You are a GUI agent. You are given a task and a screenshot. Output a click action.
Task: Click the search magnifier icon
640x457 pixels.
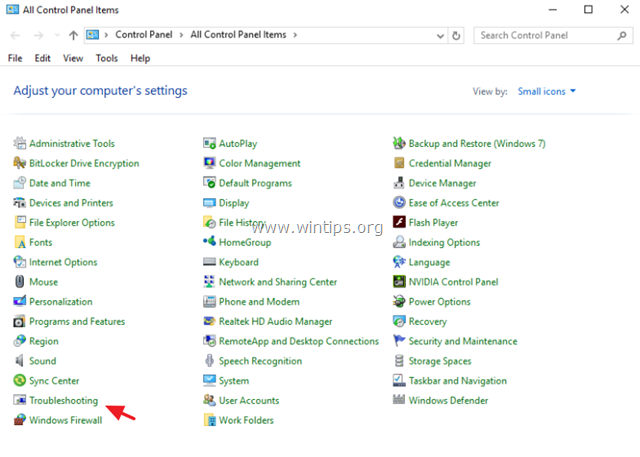[622, 35]
